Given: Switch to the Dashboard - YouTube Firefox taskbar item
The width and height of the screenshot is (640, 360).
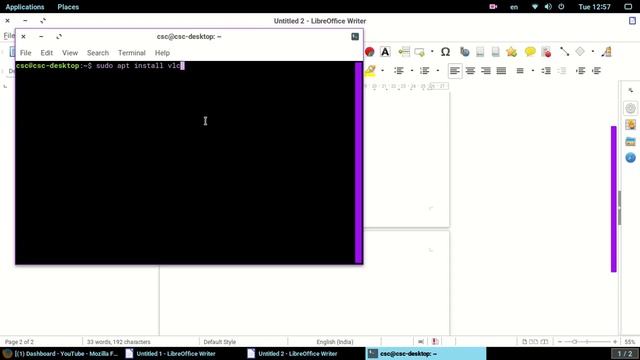Looking at the screenshot, I should [x=60, y=353].
